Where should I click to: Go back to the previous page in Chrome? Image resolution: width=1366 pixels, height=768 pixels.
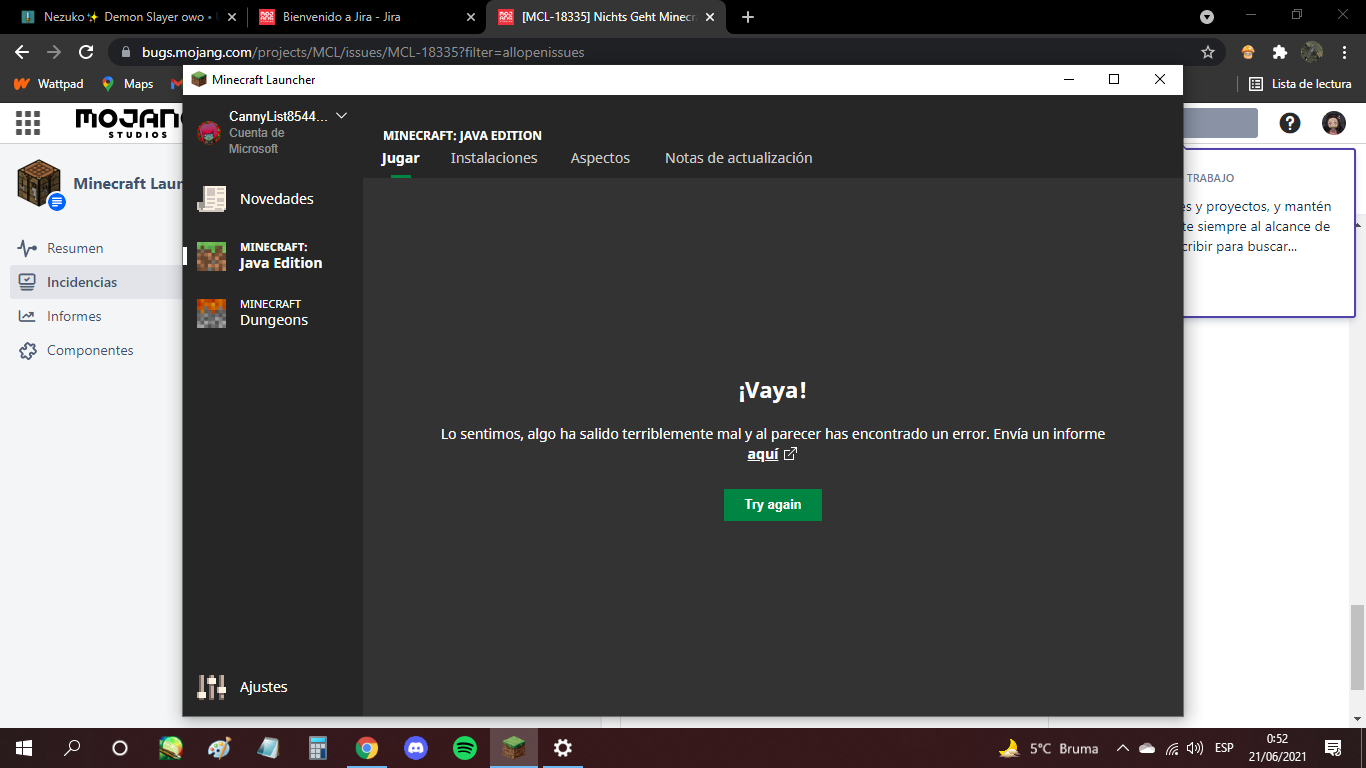[x=22, y=52]
